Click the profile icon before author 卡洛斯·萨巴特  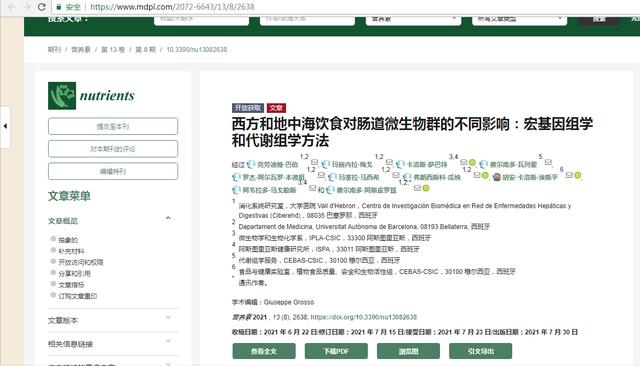click(x=400, y=164)
